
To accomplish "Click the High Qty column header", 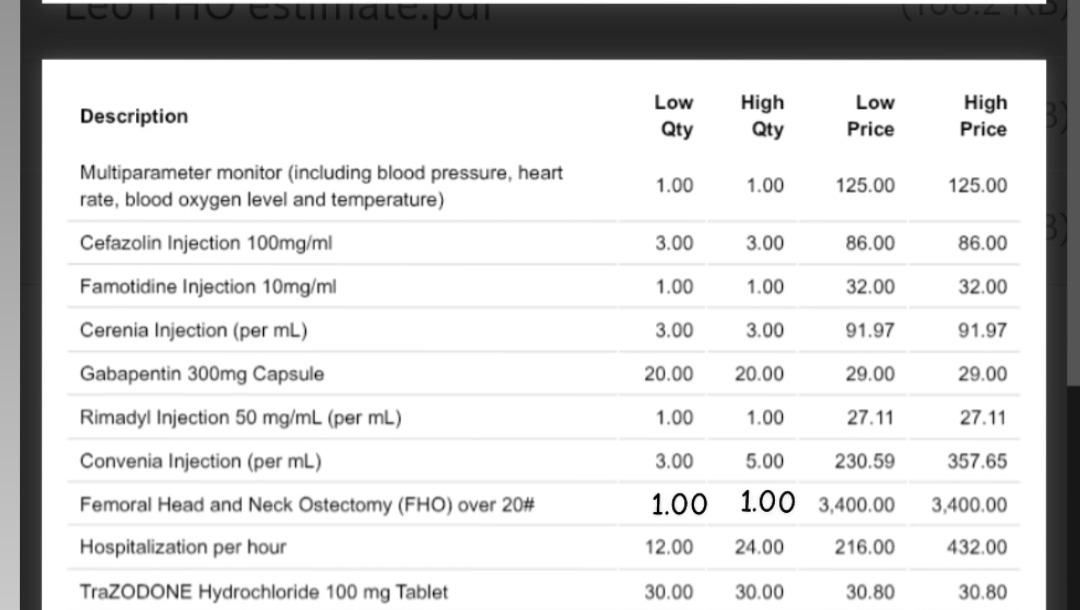I will click(763, 116).
